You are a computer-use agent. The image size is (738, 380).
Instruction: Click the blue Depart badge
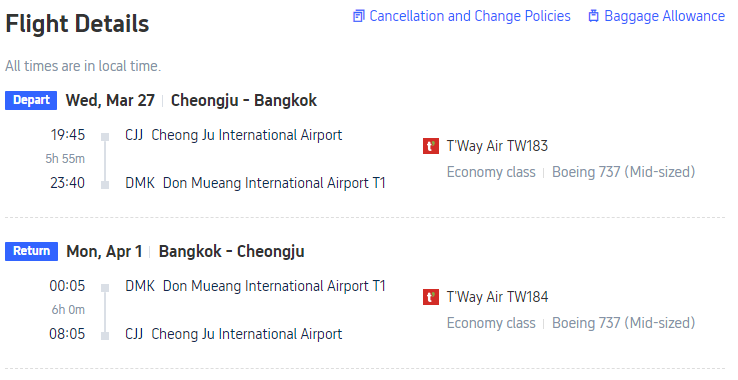(x=31, y=100)
